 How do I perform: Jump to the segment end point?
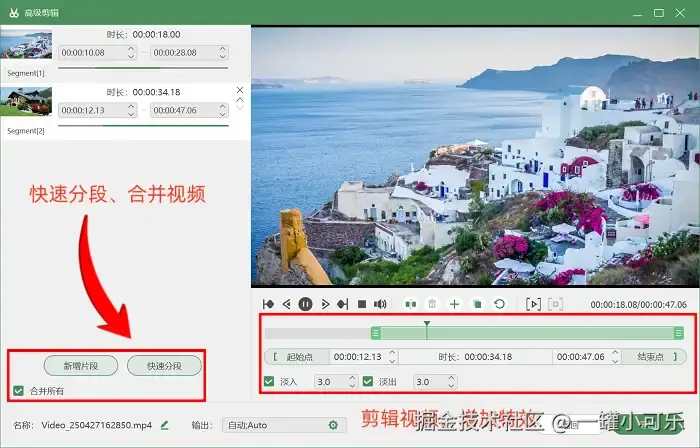(343, 304)
